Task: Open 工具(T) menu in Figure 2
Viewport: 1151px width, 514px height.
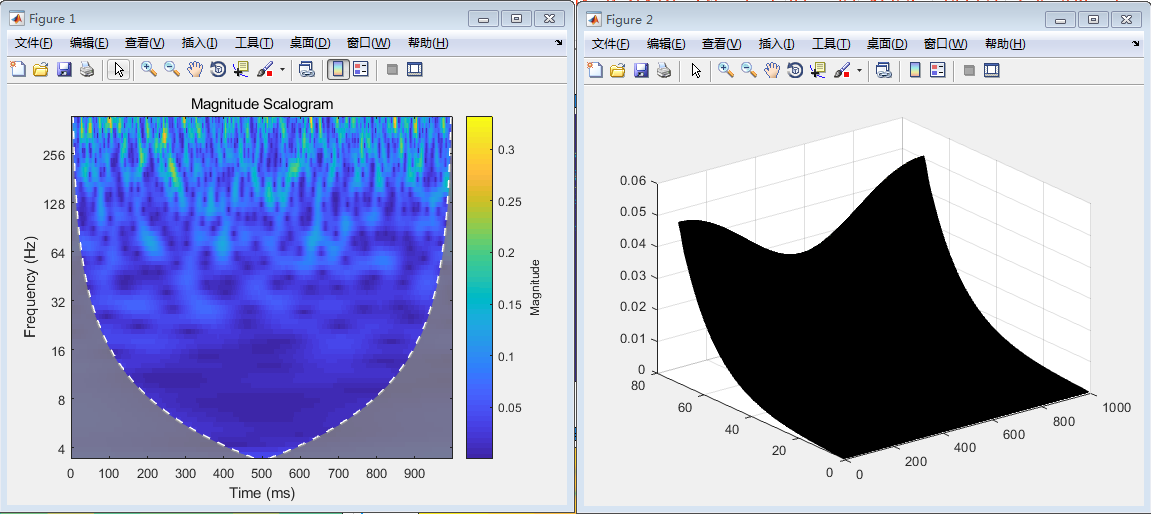Action: (x=831, y=44)
